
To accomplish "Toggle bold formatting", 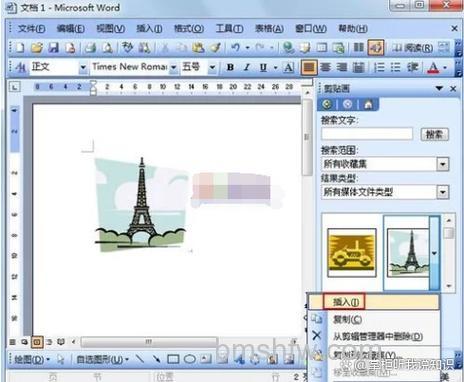I will pyautogui.click(x=230, y=68).
